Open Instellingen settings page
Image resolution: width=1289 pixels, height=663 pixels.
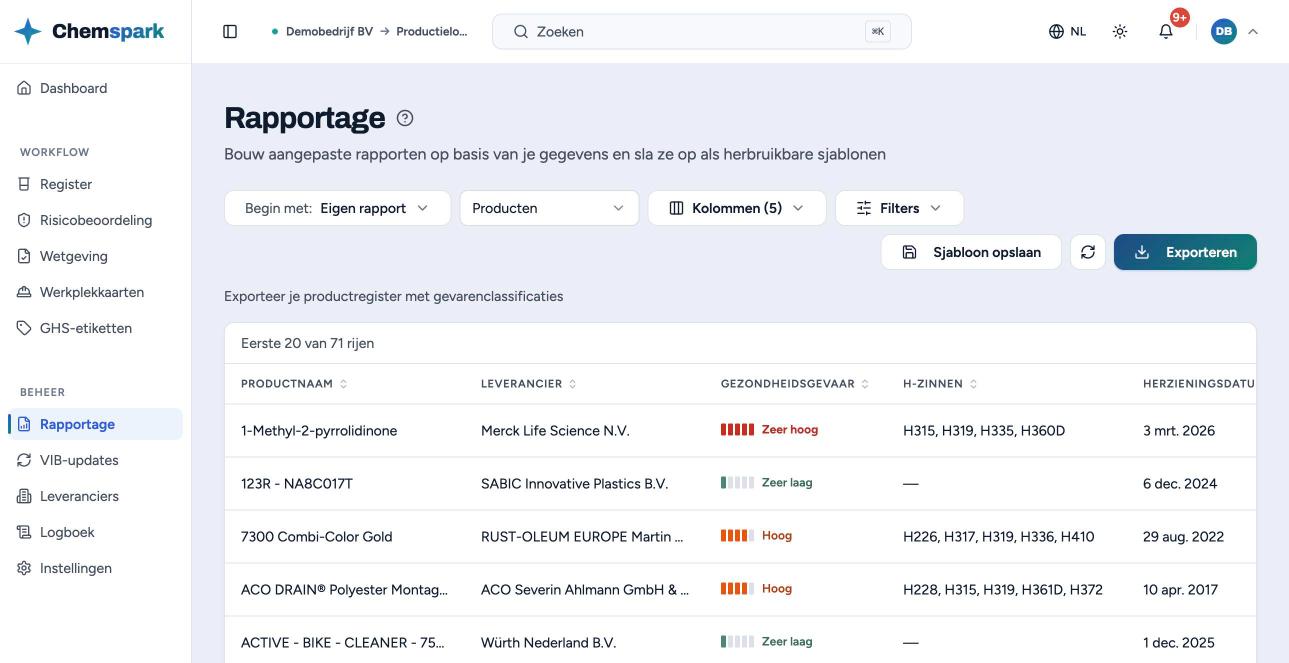tap(95, 568)
